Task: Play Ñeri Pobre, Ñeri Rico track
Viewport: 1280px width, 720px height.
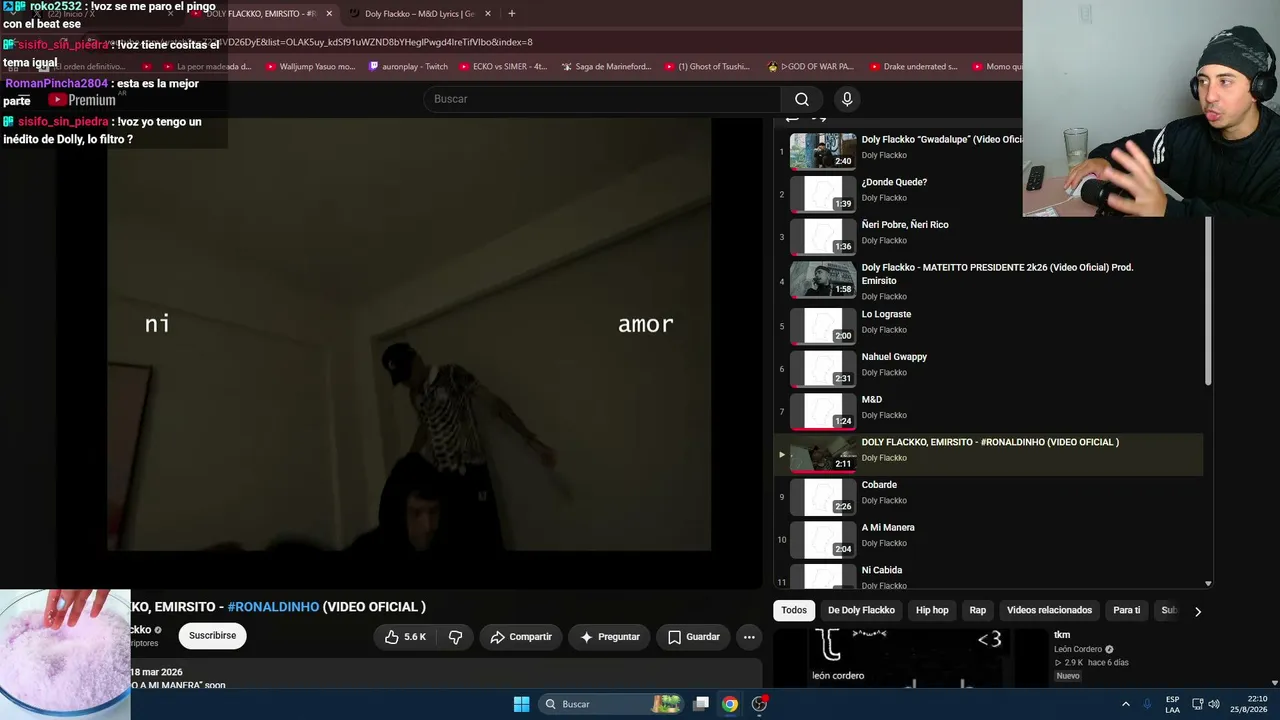Action: [x=988, y=237]
